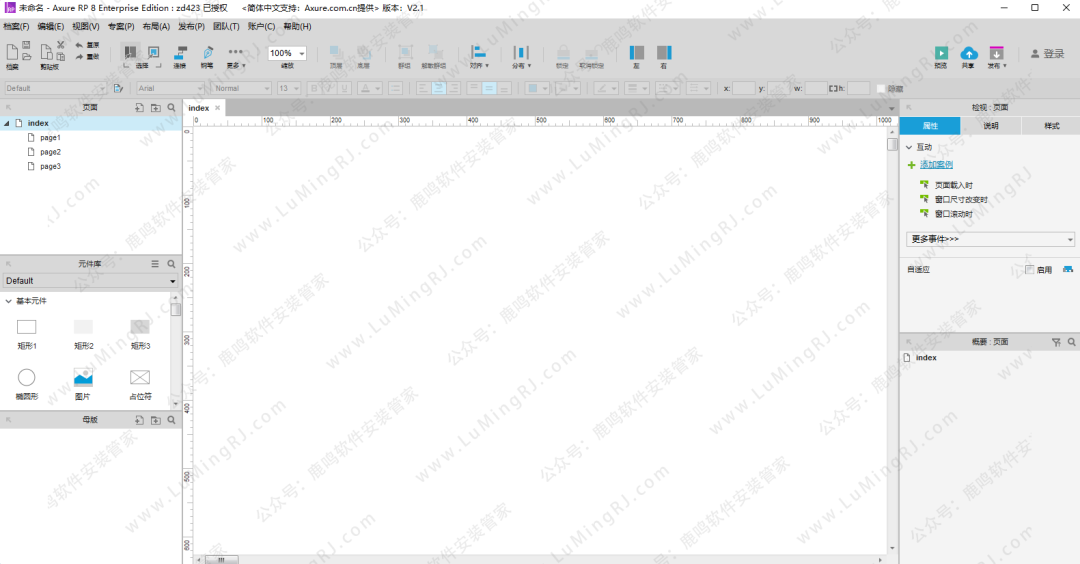Click the Login (登录) button
This screenshot has width=1080, height=564.
coord(1048,54)
